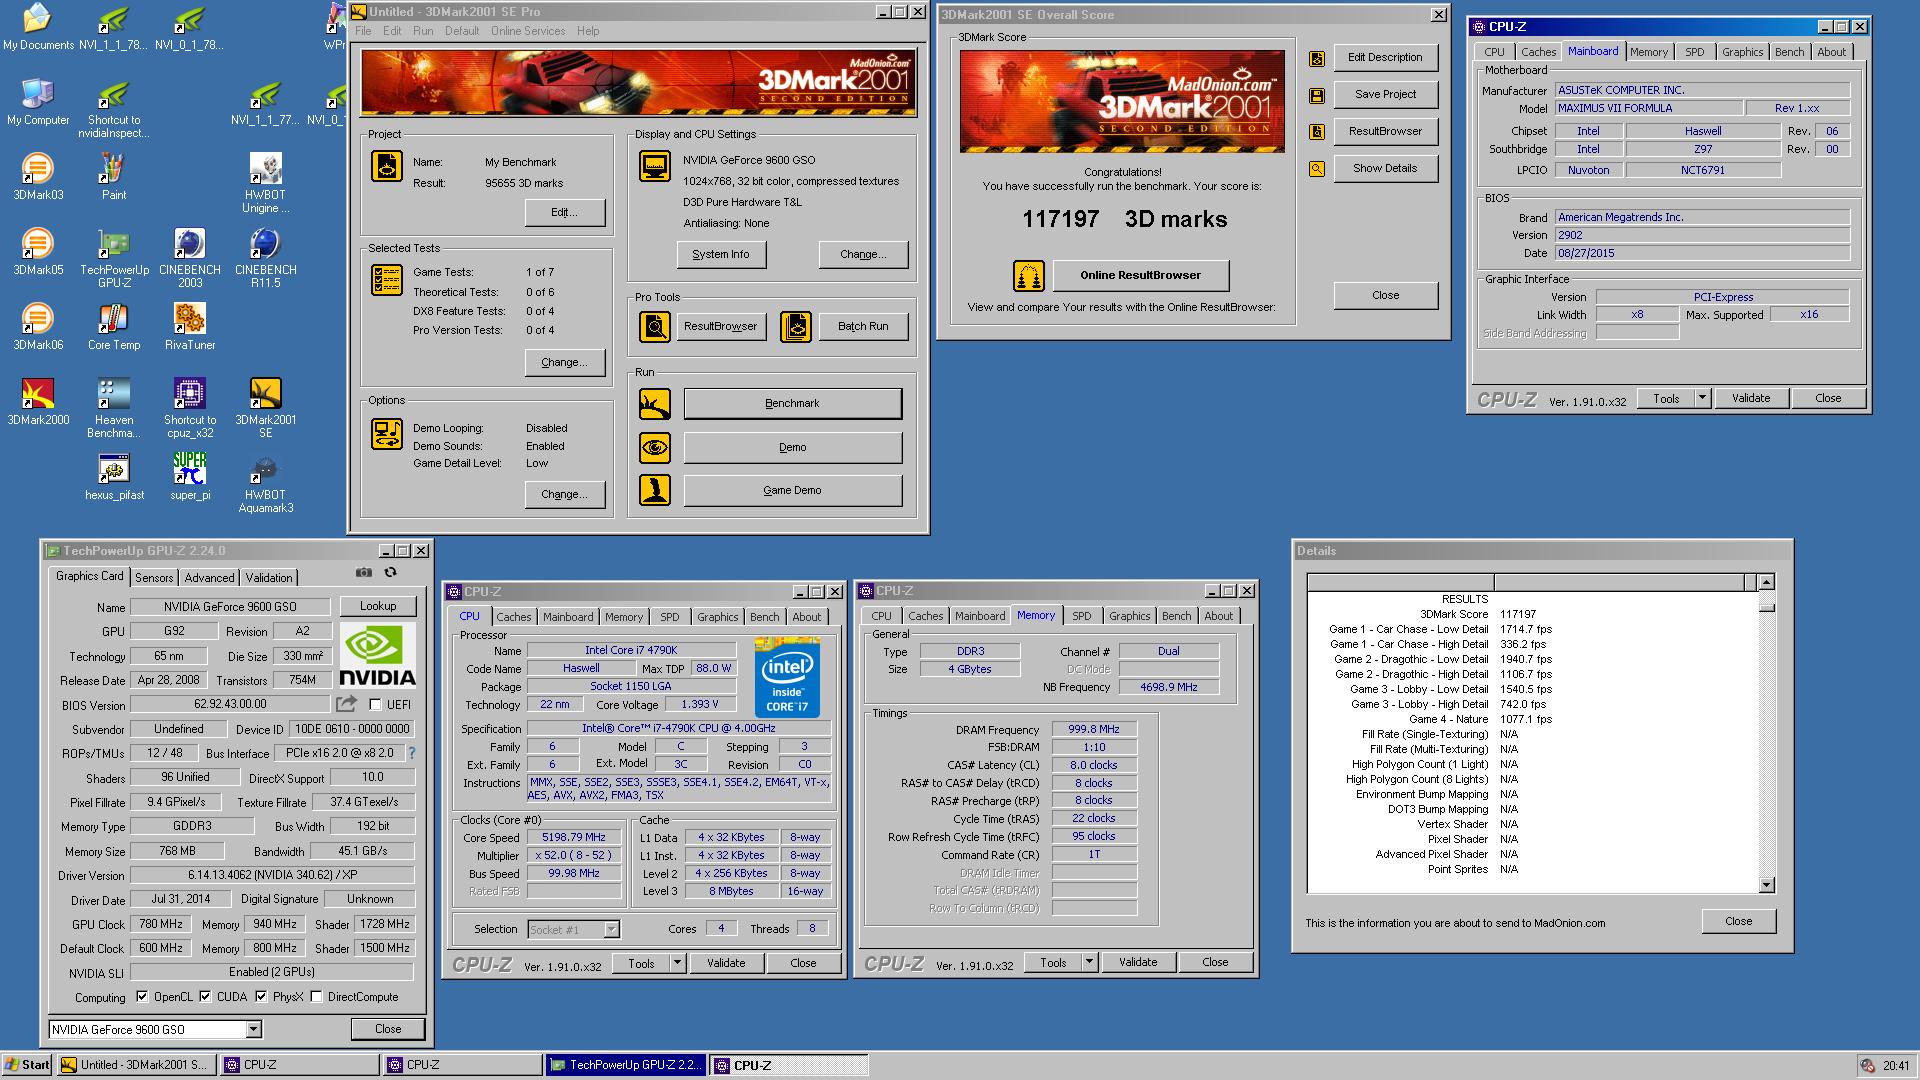Select Caches tab in CPU-Z CPU window
The height and width of the screenshot is (1080, 1920).
(x=513, y=617)
